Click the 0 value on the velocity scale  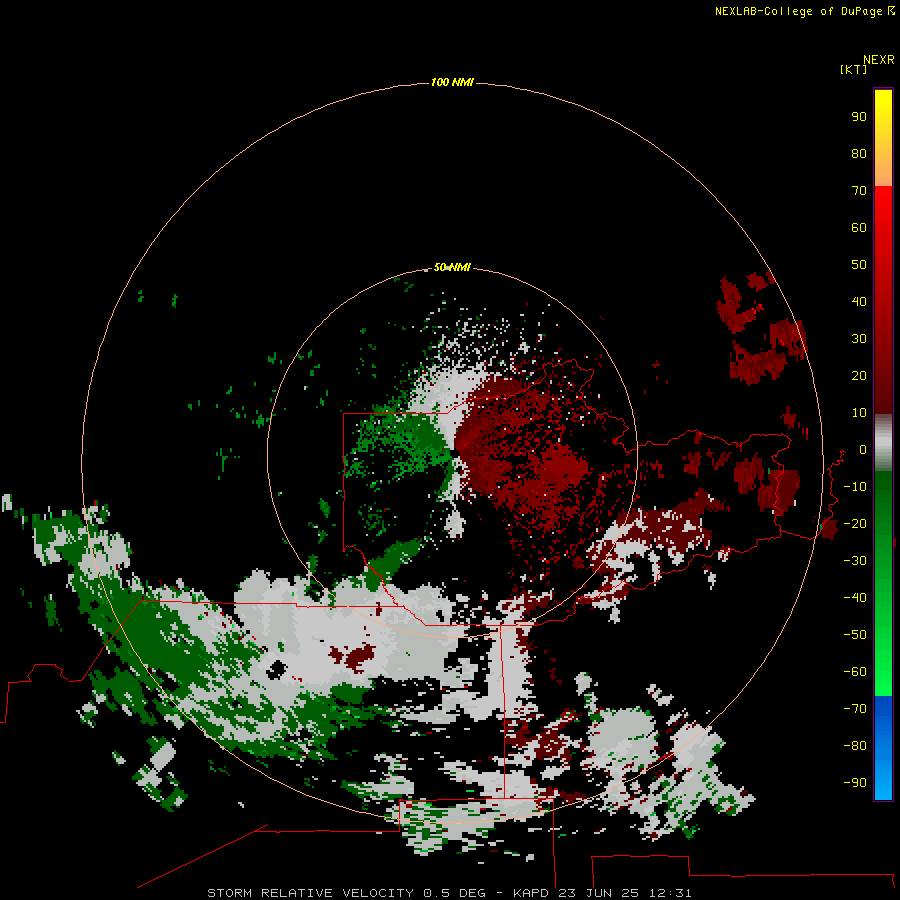pyautogui.click(x=863, y=450)
